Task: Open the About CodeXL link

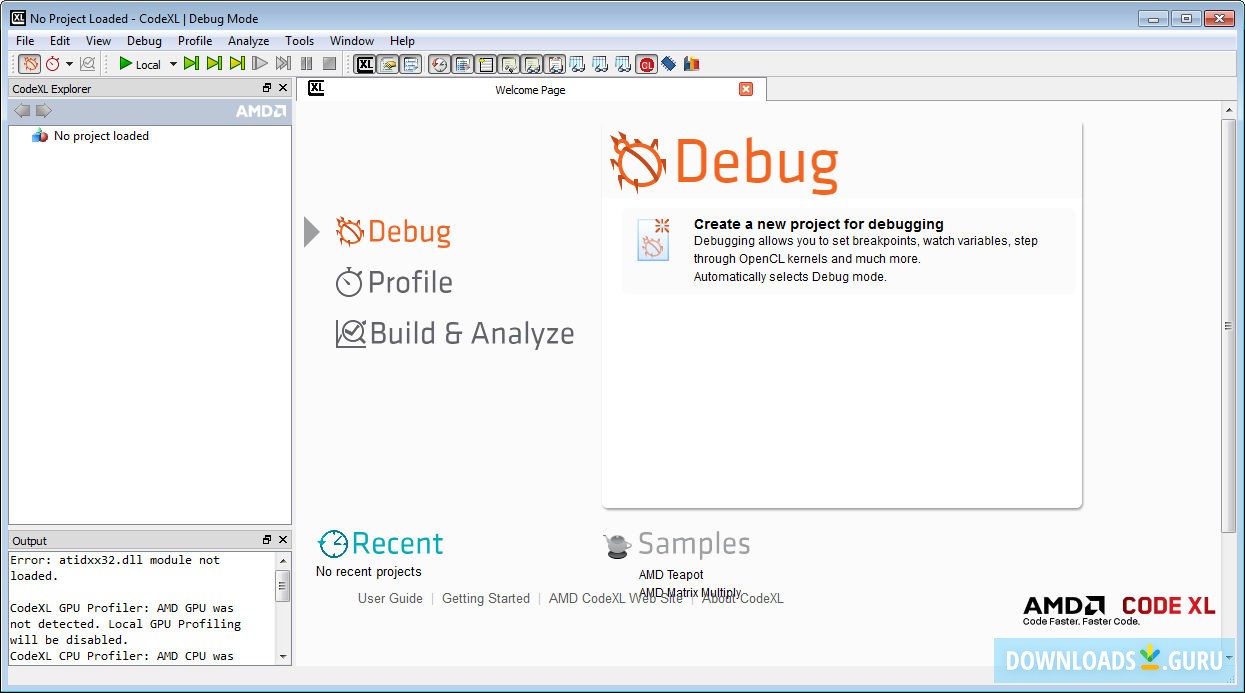Action: [742, 599]
